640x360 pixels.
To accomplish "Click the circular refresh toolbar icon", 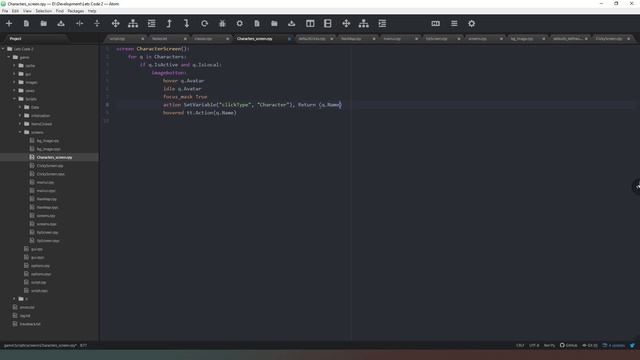I will tap(204, 24).
